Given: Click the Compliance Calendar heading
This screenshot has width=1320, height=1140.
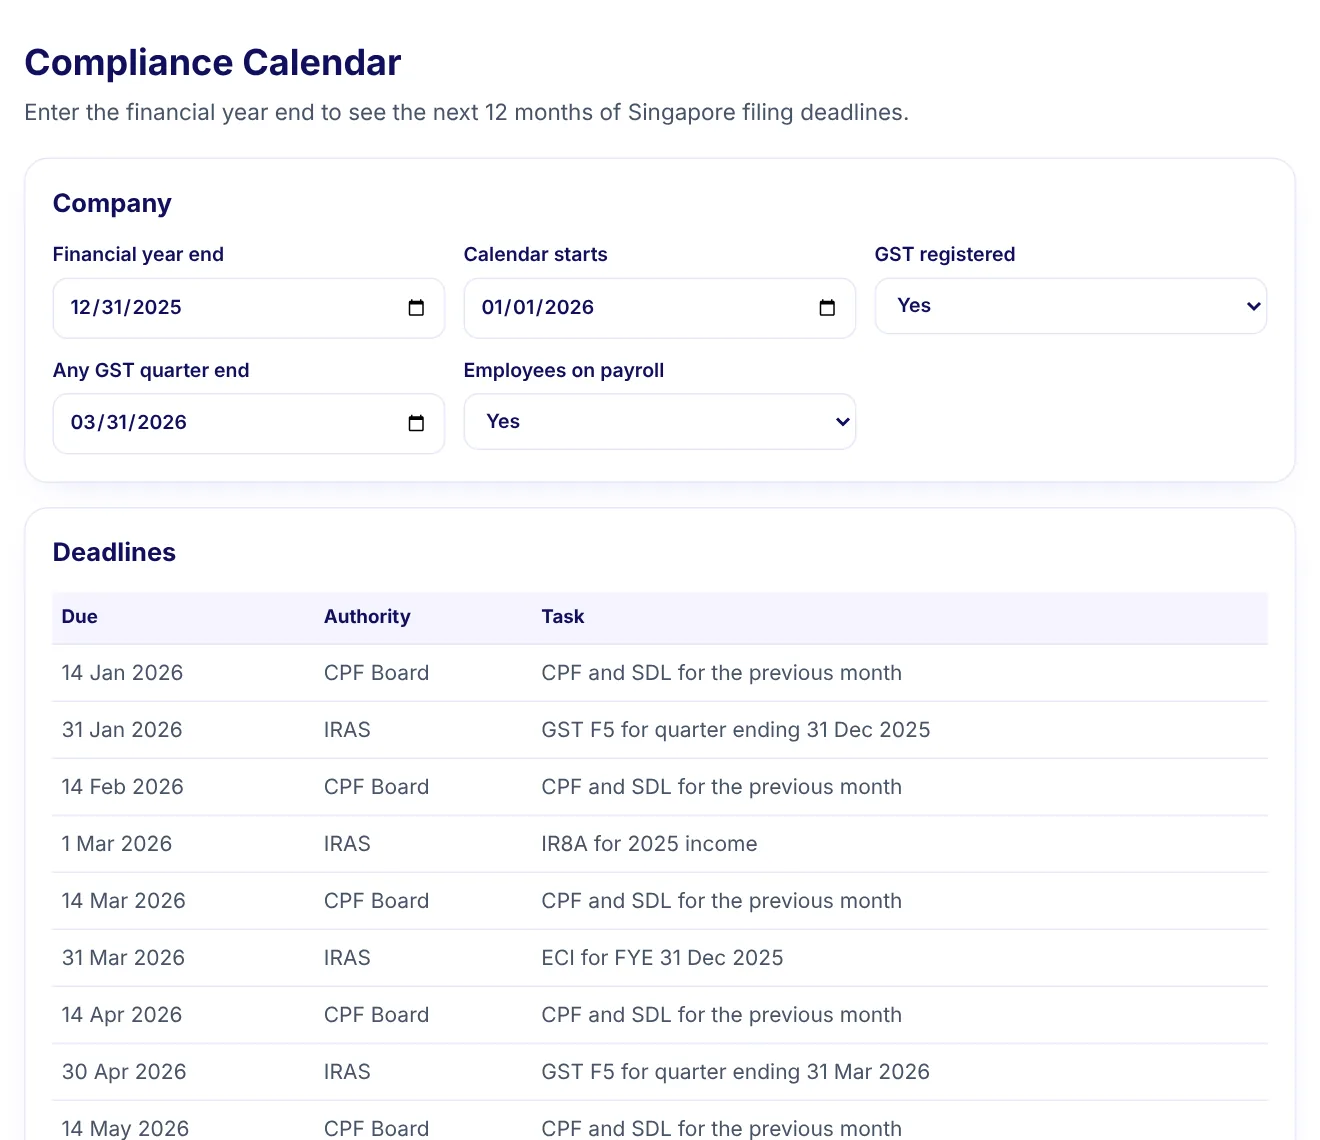Looking at the screenshot, I should [212, 62].
